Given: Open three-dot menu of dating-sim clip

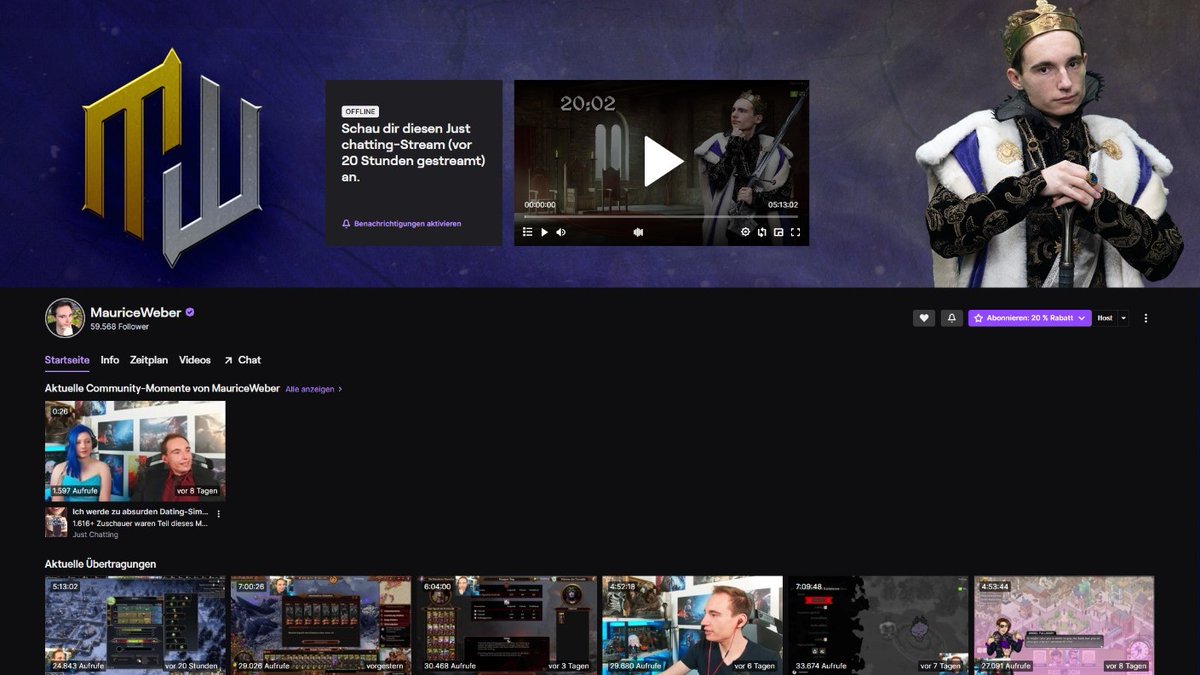Looking at the screenshot, I should 218,514.
